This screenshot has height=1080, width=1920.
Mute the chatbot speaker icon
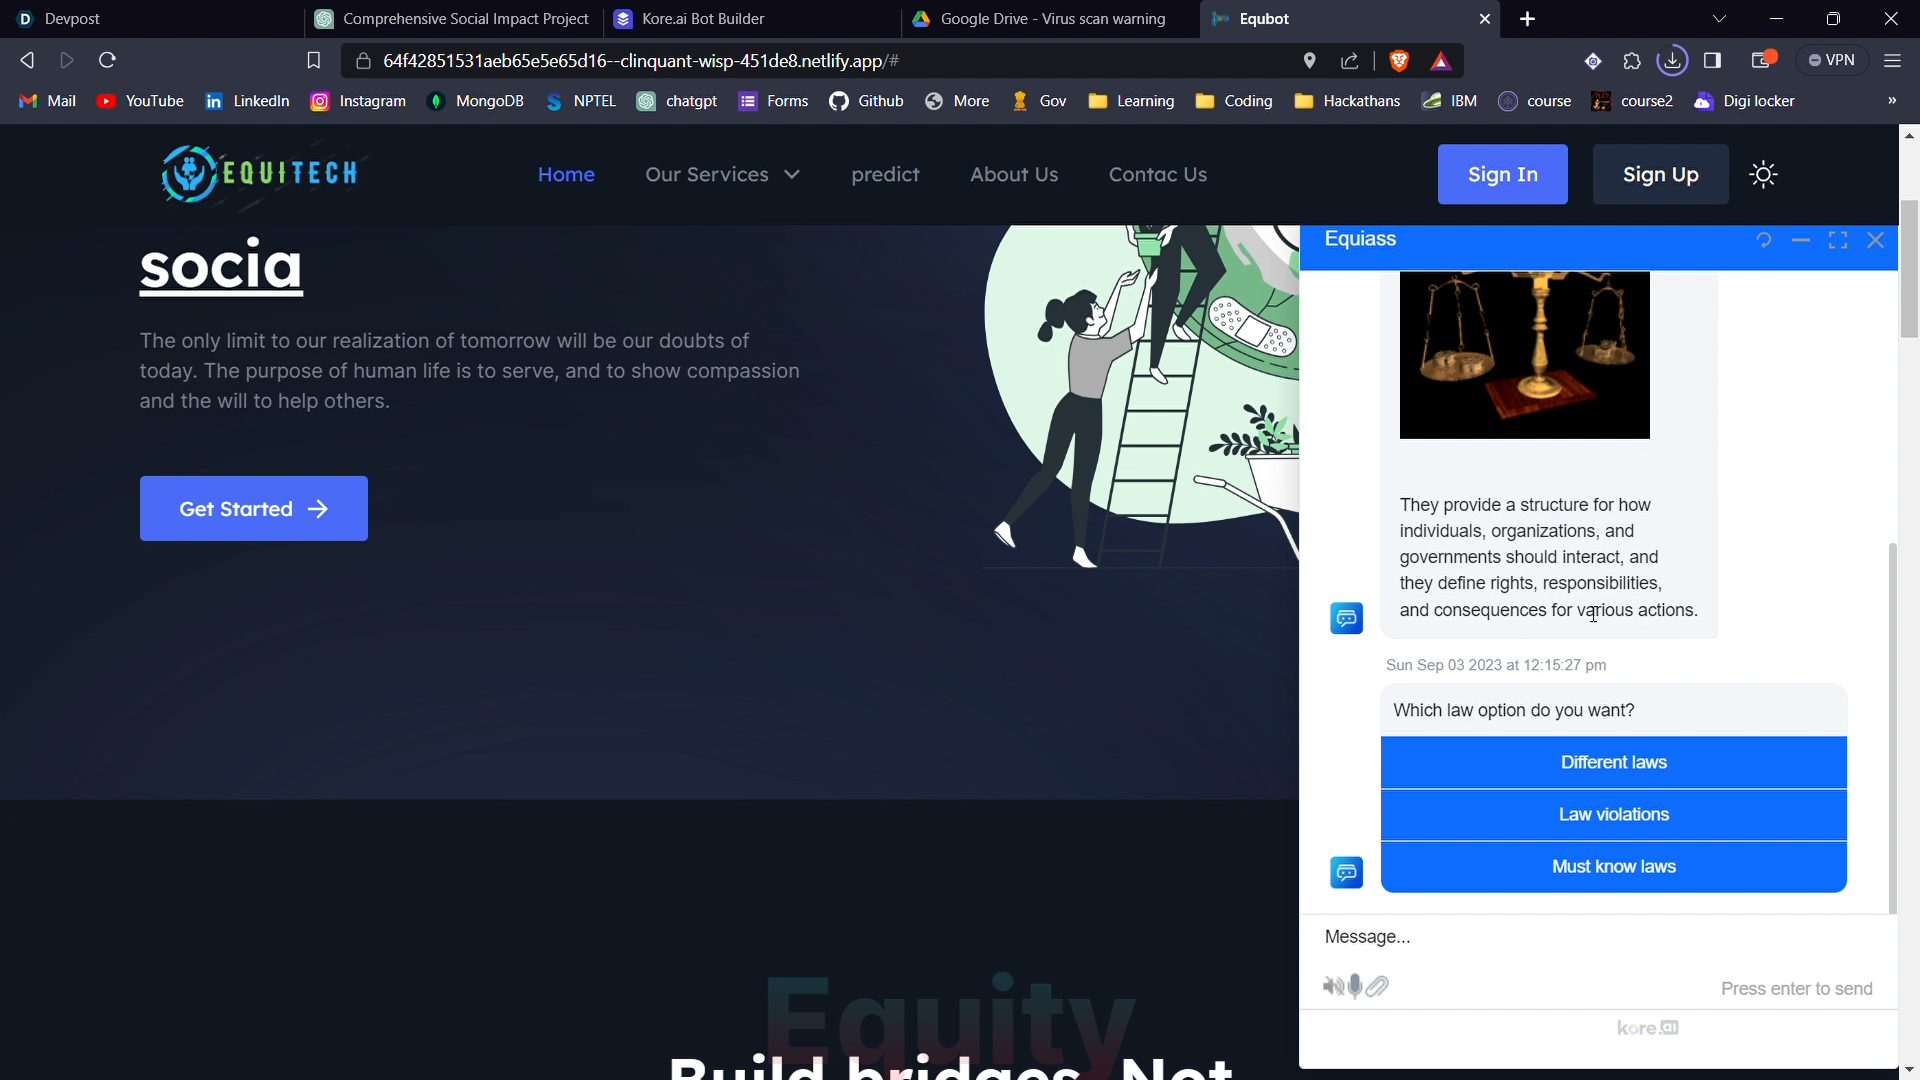pyautogui.click(x=1332, y=987)
